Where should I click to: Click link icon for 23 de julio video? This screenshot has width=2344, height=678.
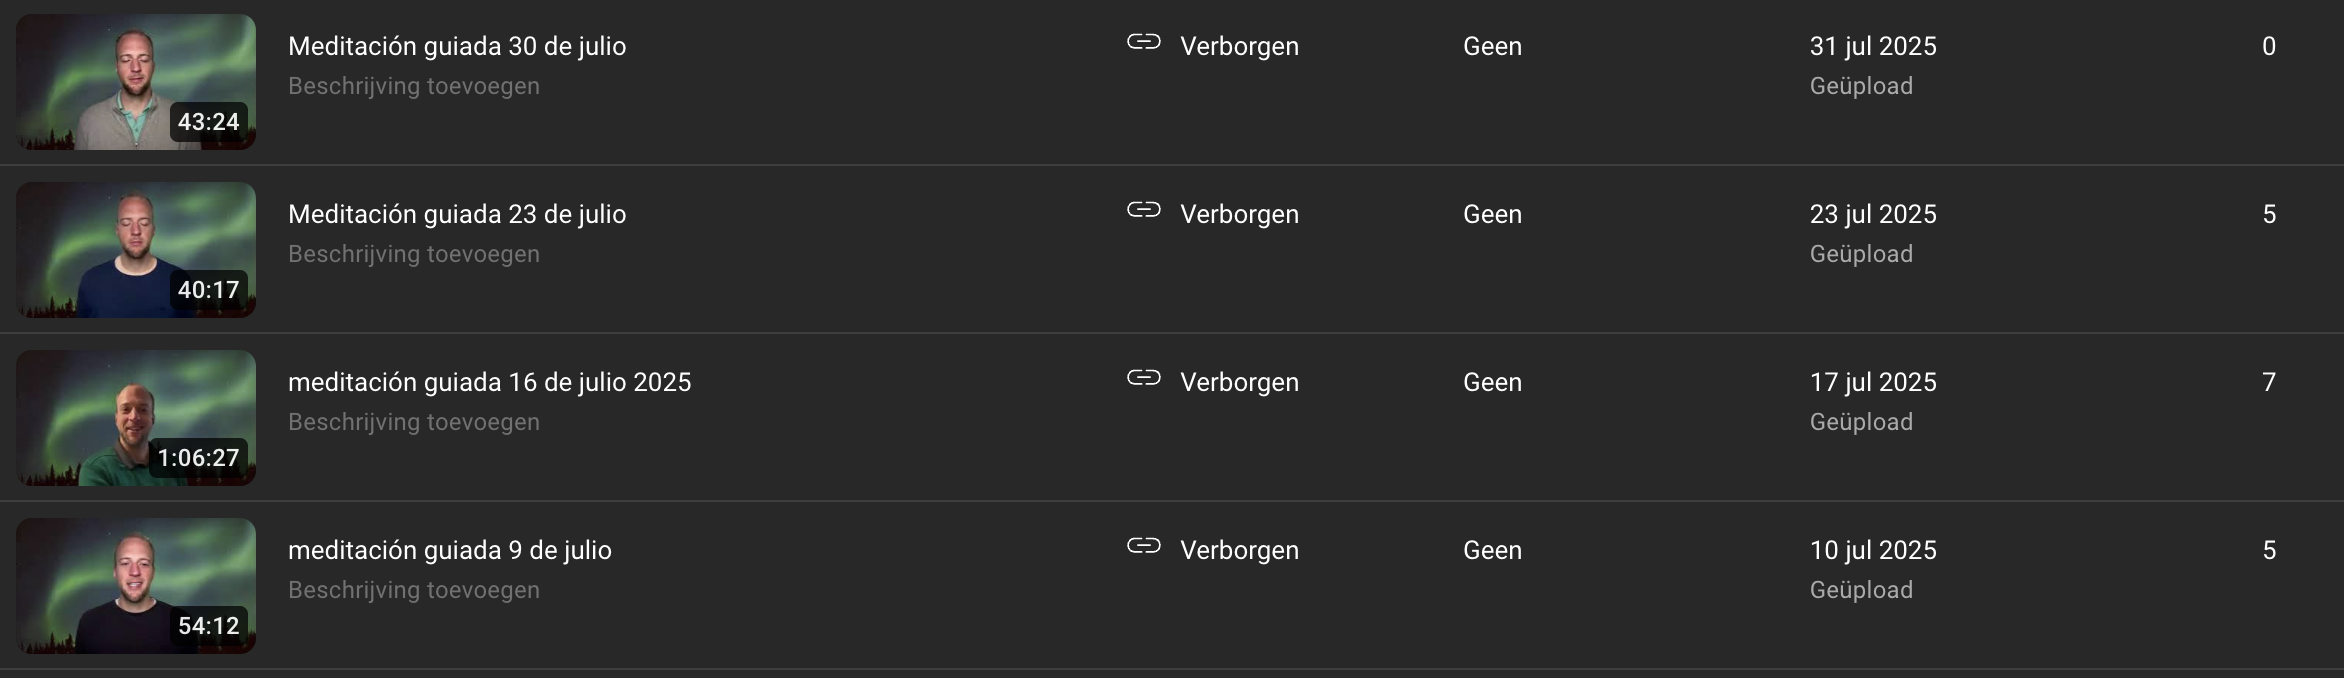1144,210
